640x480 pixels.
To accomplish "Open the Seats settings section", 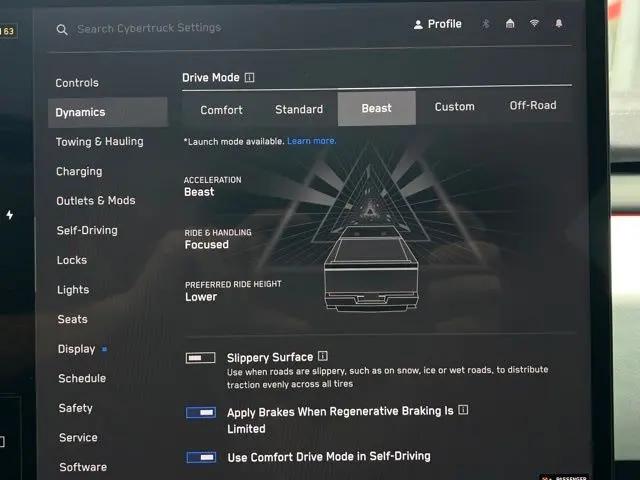I will (73, 319).
